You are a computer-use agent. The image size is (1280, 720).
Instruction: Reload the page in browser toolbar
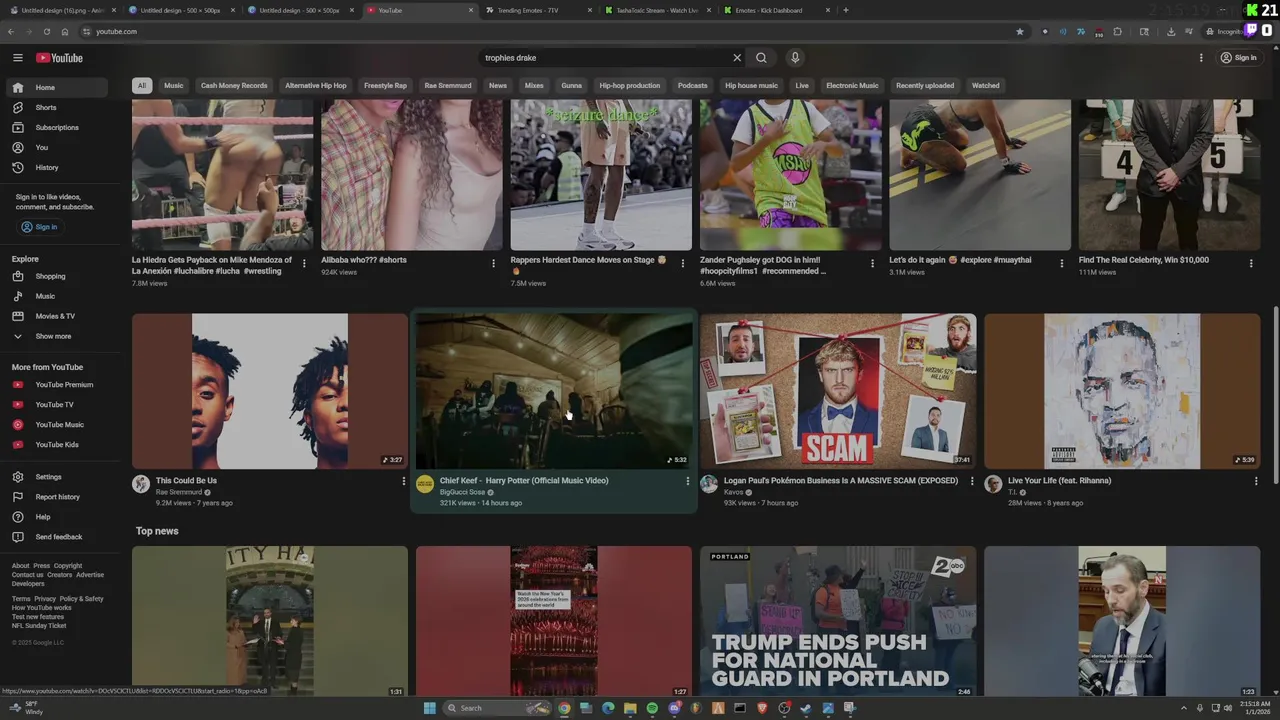click(x=47, y=31)
